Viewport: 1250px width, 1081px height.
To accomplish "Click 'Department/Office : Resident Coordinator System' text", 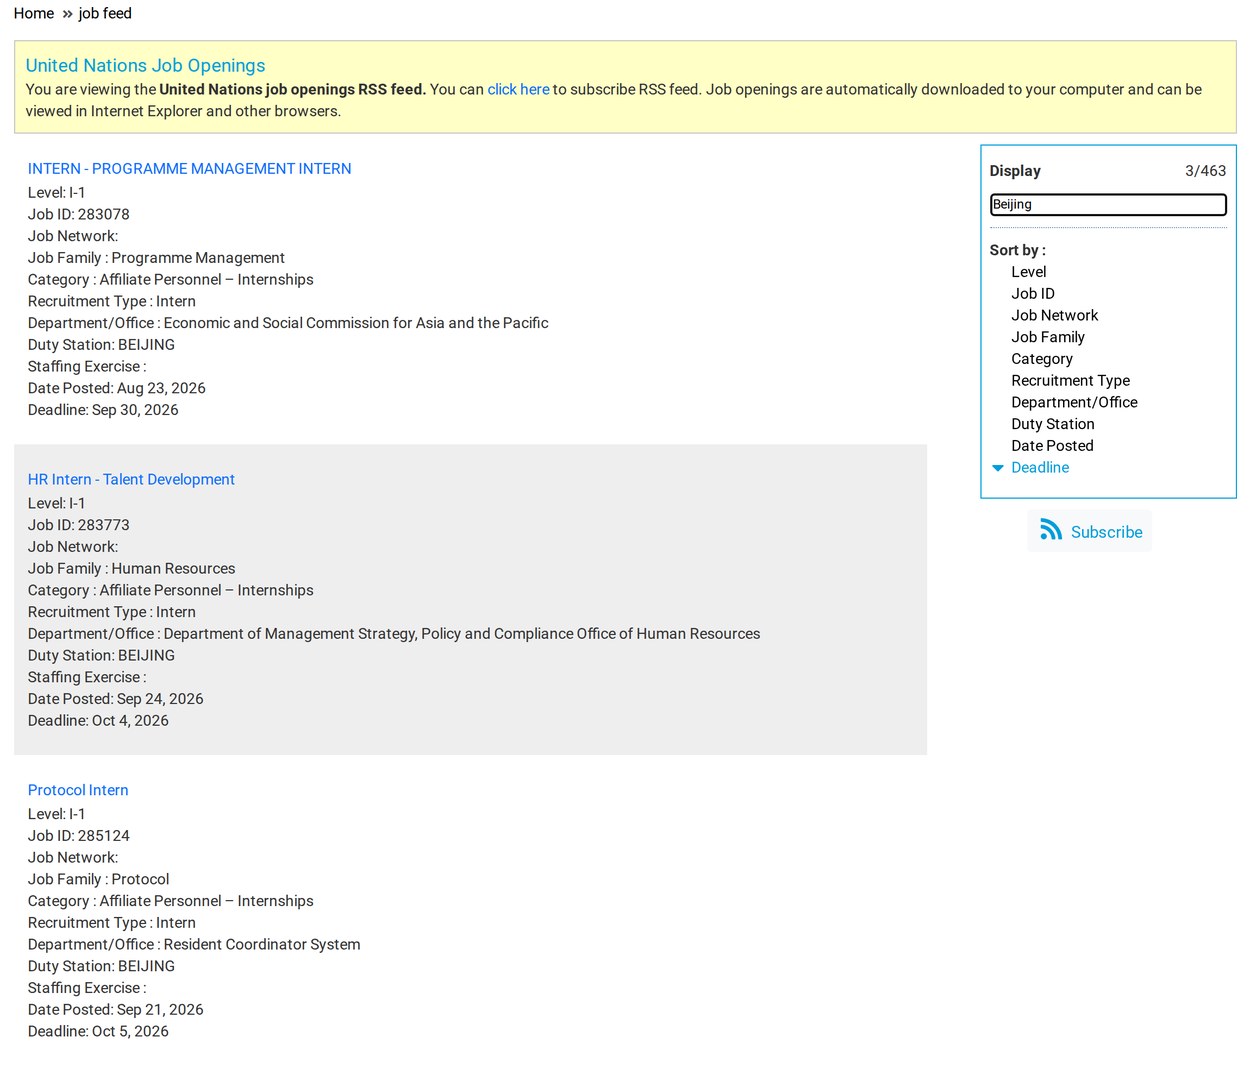I will 194,945.
